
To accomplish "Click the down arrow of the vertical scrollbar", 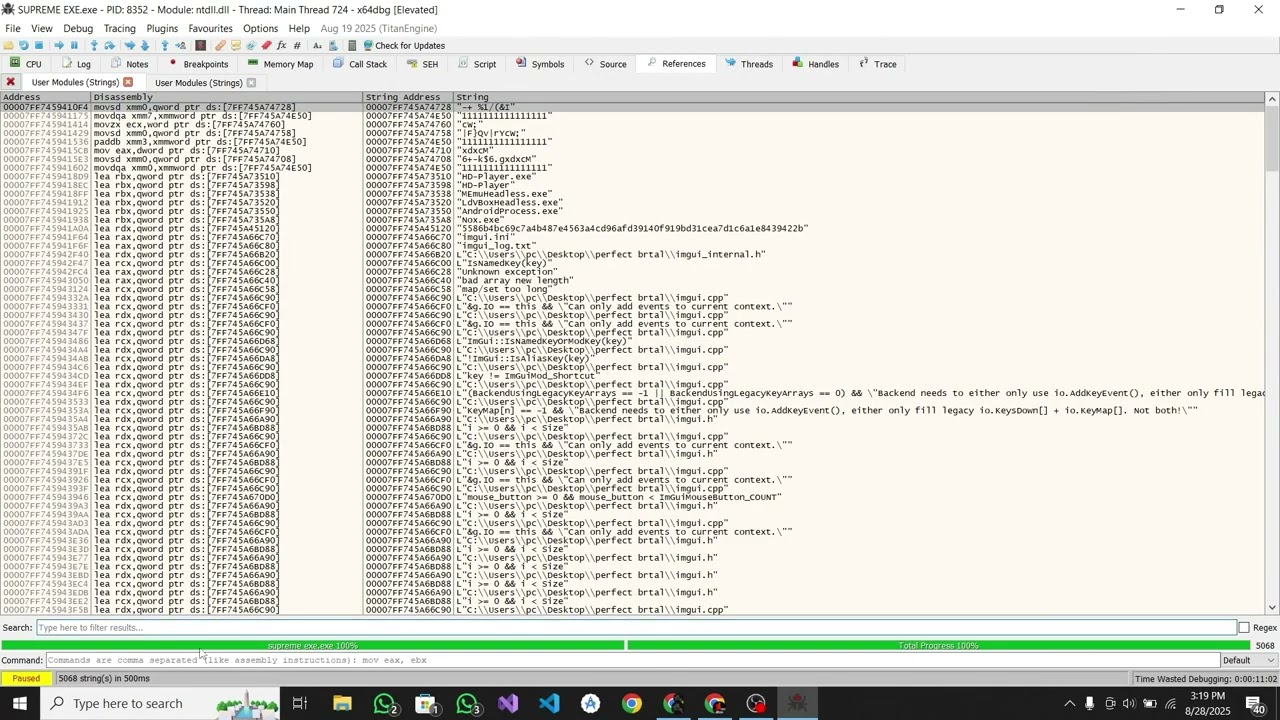I will (x=1272, y=608).
